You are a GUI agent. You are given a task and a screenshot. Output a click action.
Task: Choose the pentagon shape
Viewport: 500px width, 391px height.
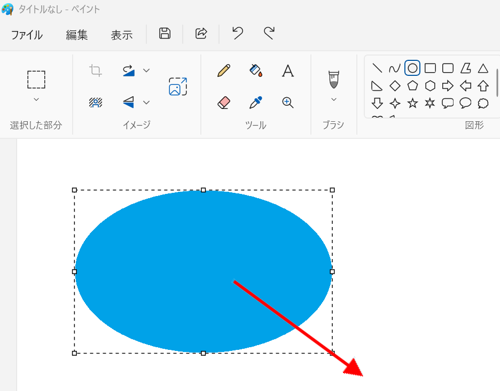coord(413,86)
